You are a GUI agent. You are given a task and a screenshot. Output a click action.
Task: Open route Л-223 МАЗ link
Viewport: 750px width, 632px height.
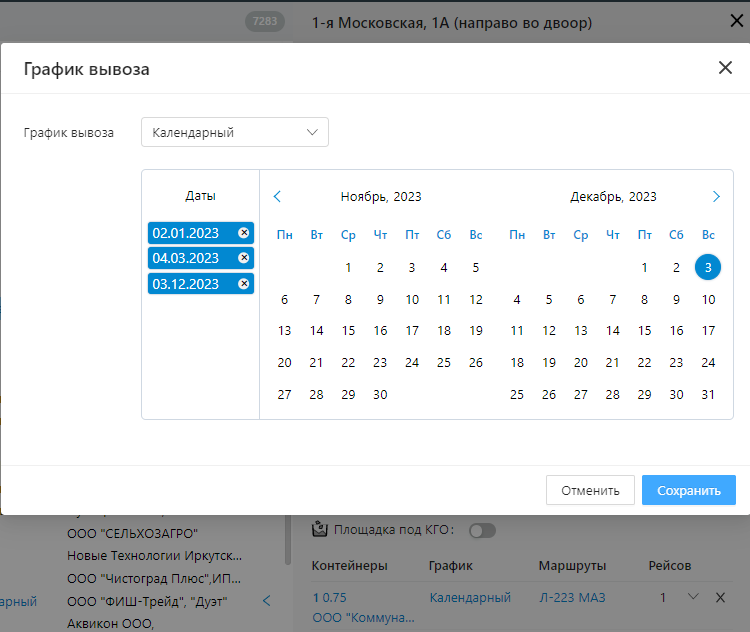tap(572, 598)
